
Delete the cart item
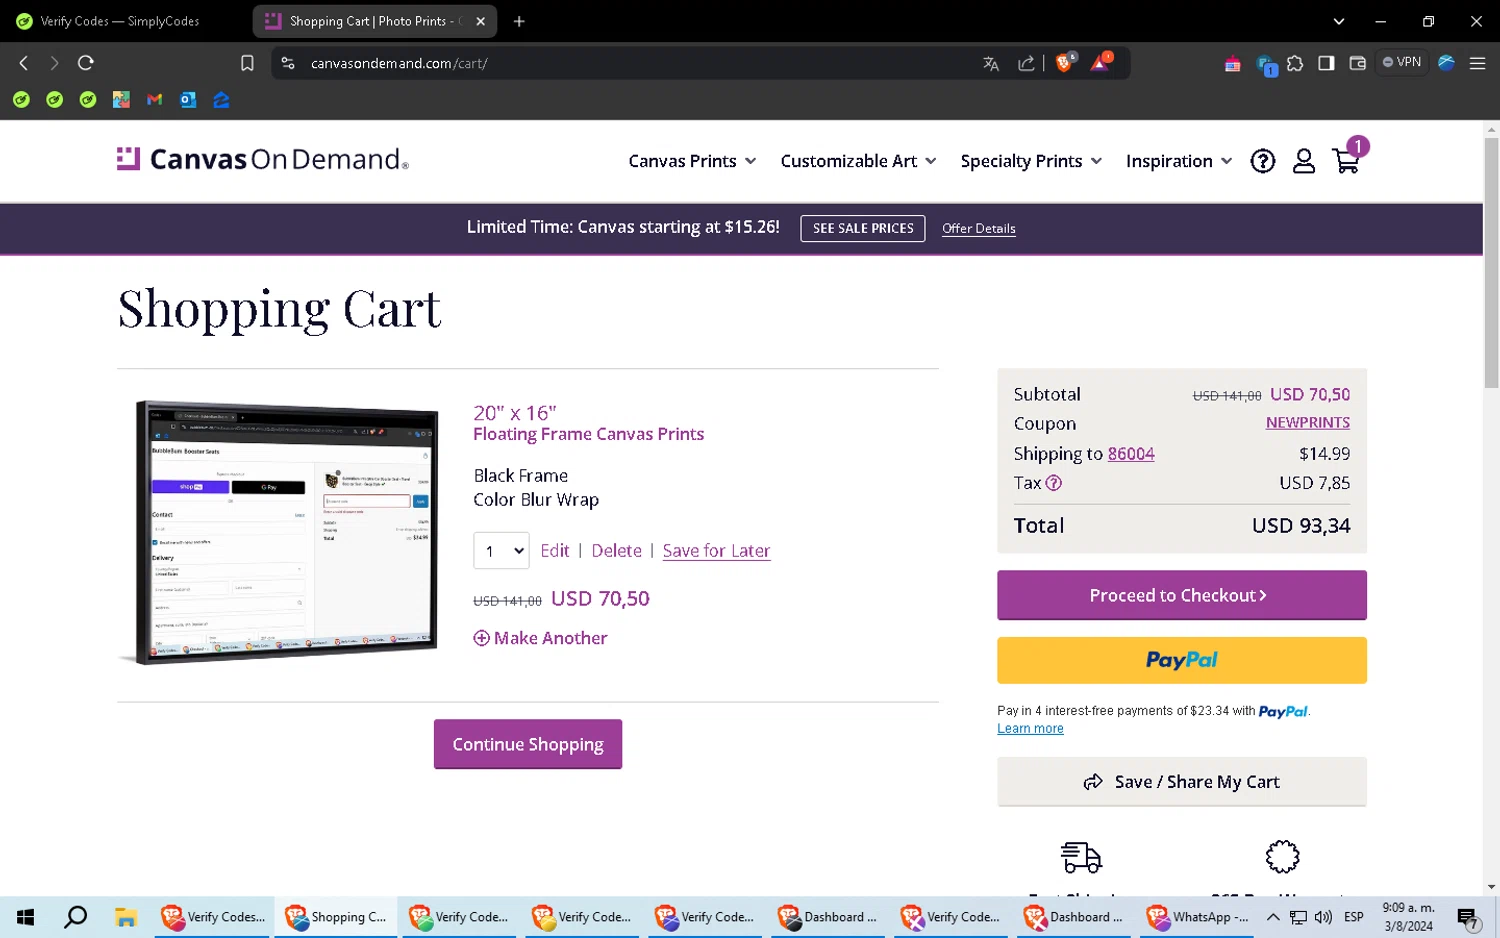click(x=616, y=551)
